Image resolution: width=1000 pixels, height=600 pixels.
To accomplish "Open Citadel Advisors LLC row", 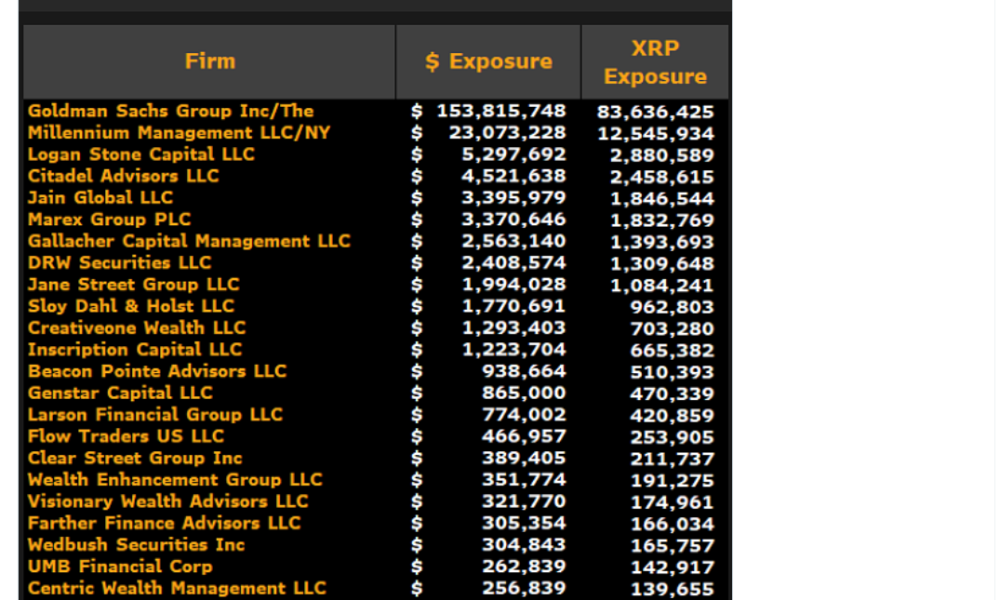I will click(123, 176).
